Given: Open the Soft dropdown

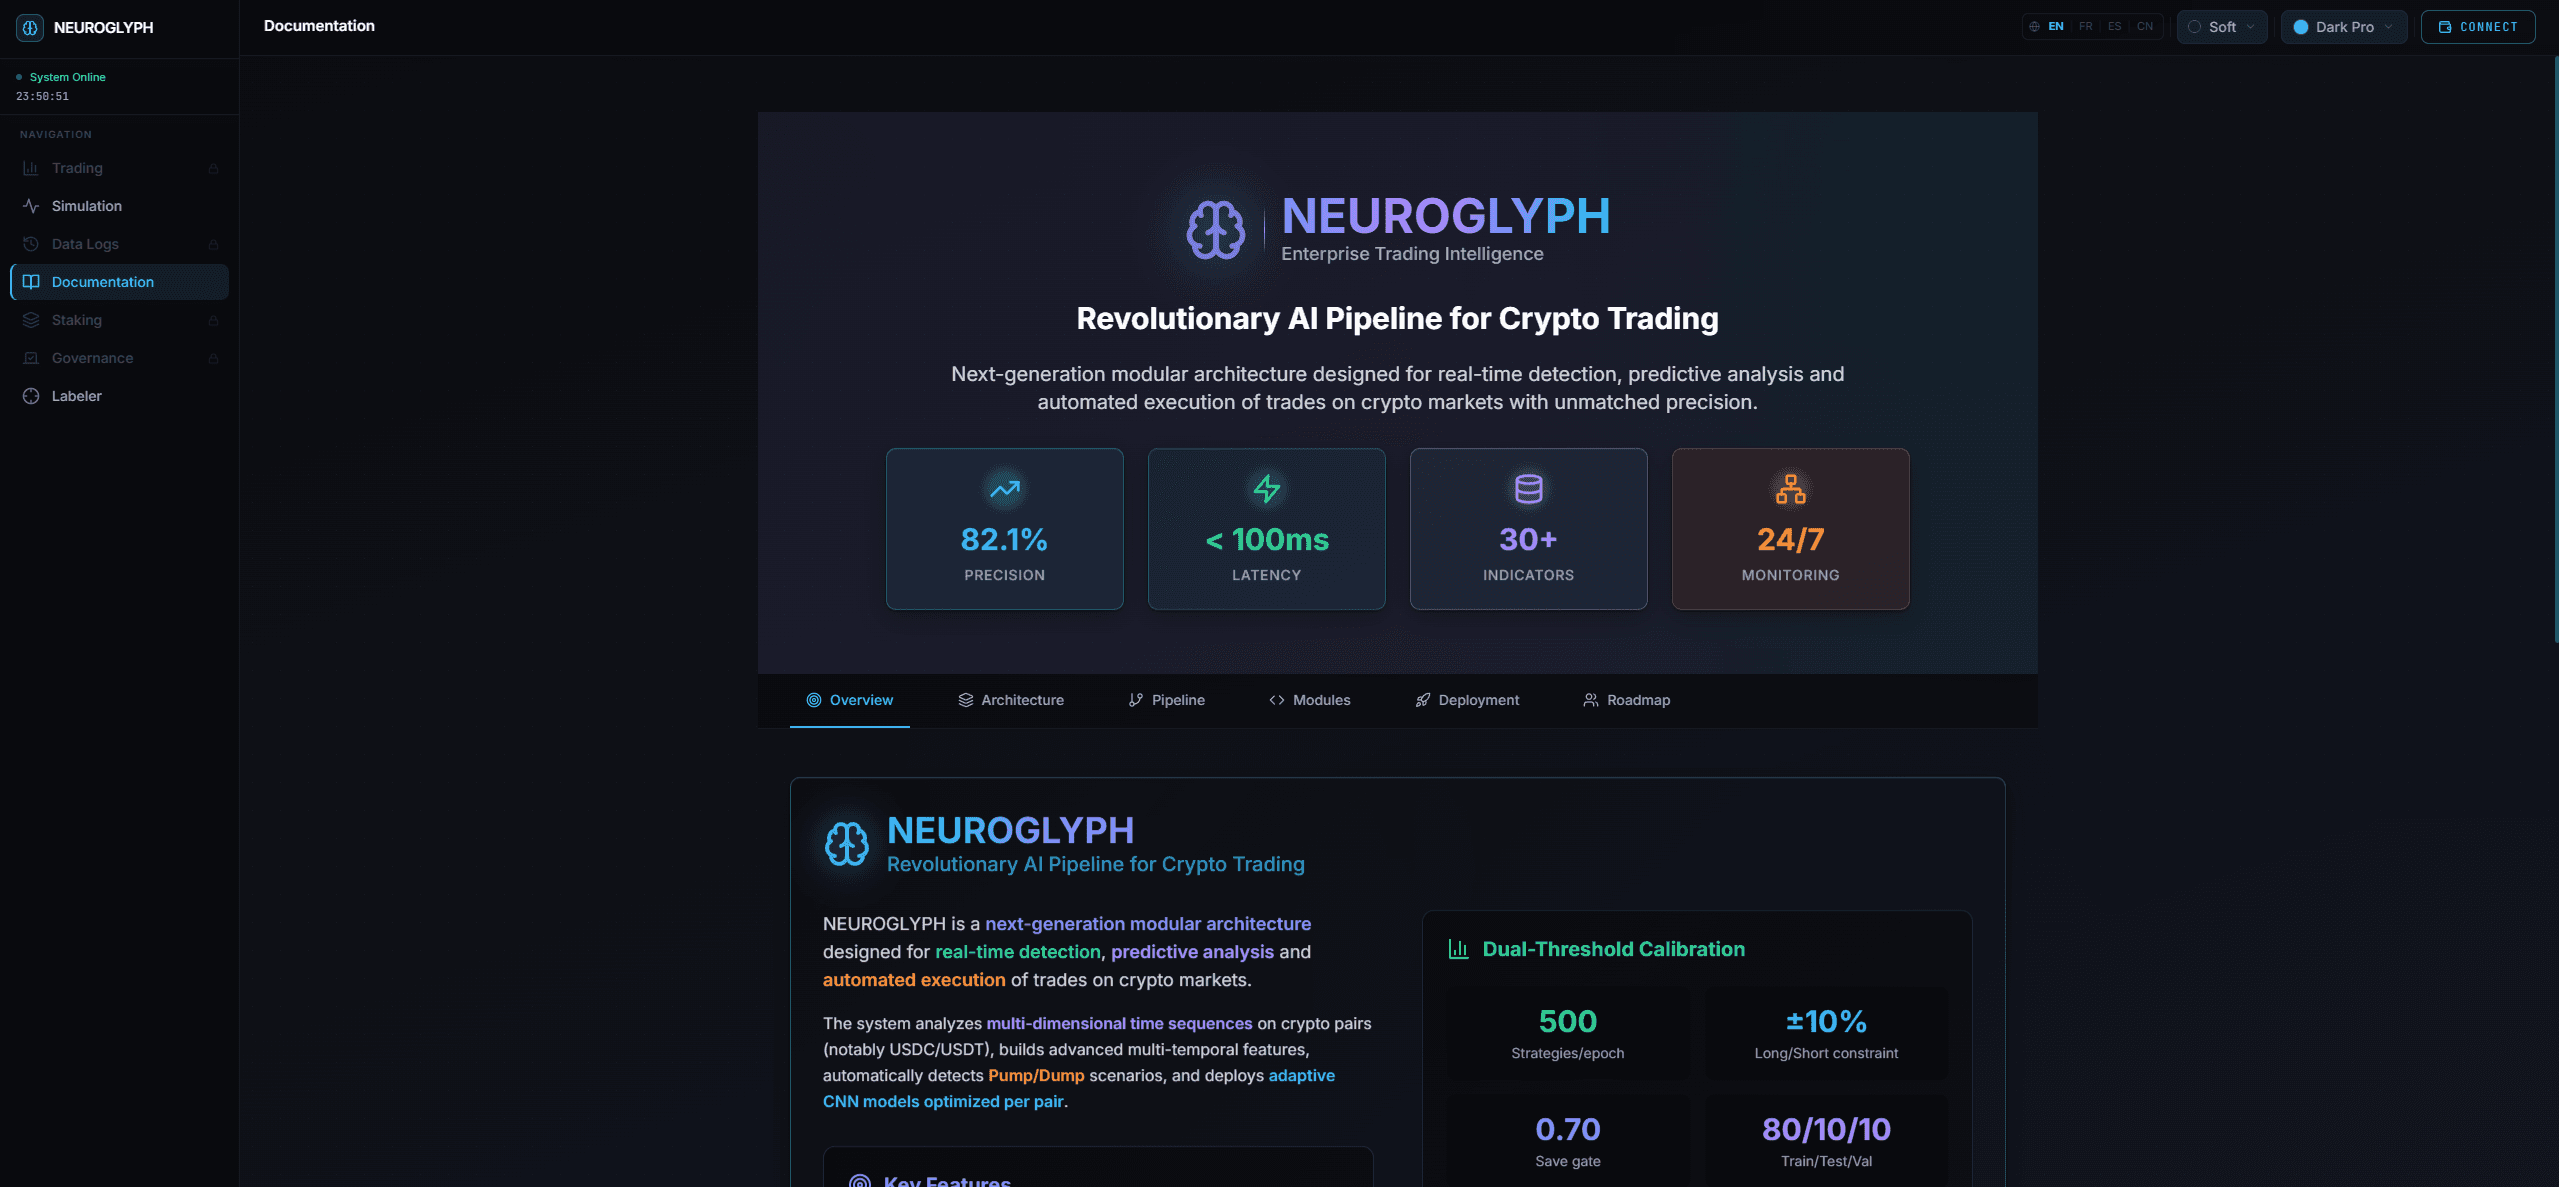Looking at the screenshot, I should (x=2221, y=27).
